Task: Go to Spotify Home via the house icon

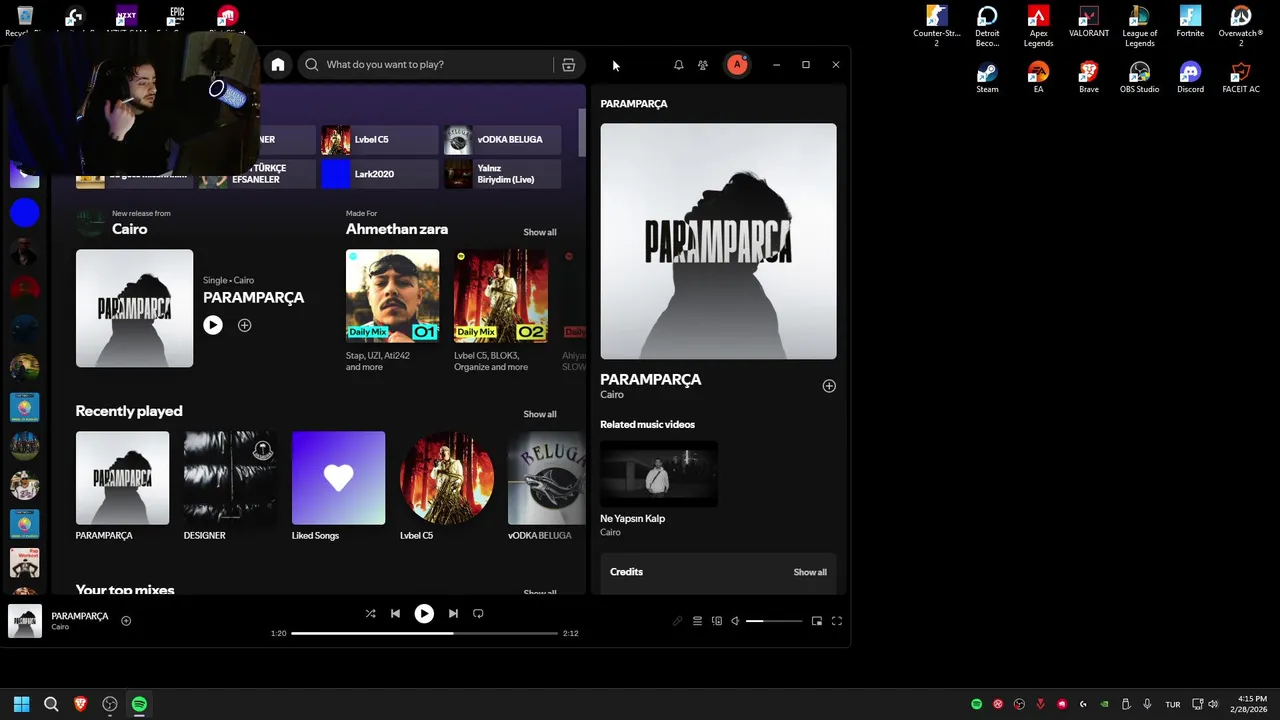Action: (278, 64)
